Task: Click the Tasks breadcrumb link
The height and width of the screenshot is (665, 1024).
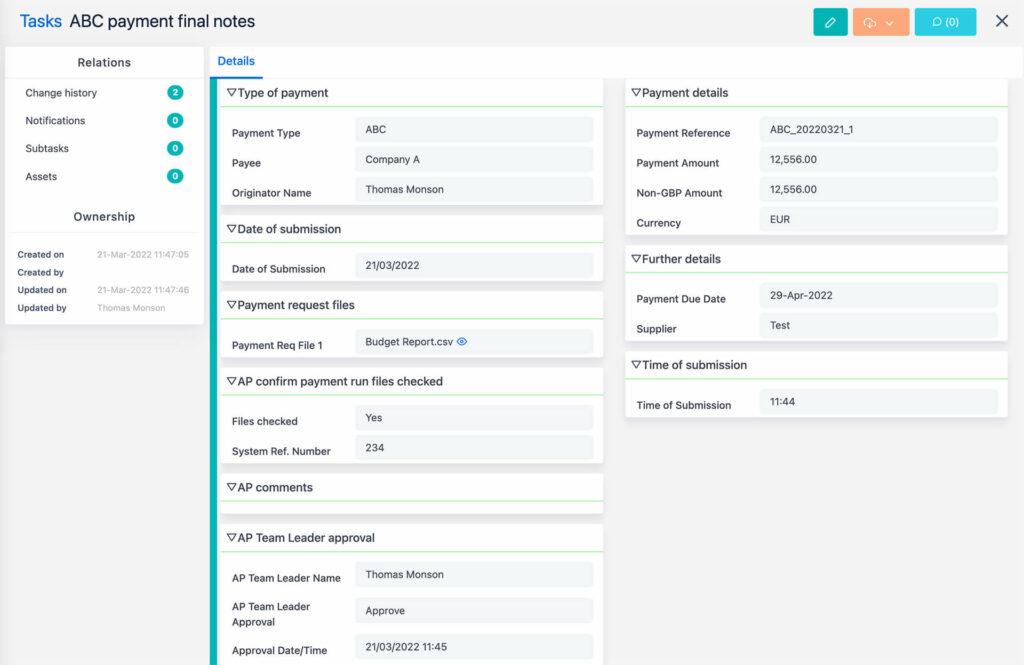Action: pyautogui.click(x=40, y=21)
